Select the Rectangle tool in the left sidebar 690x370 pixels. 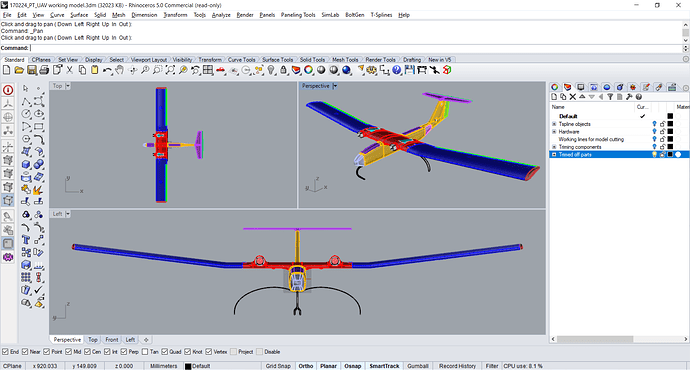(x=39, y=127)
